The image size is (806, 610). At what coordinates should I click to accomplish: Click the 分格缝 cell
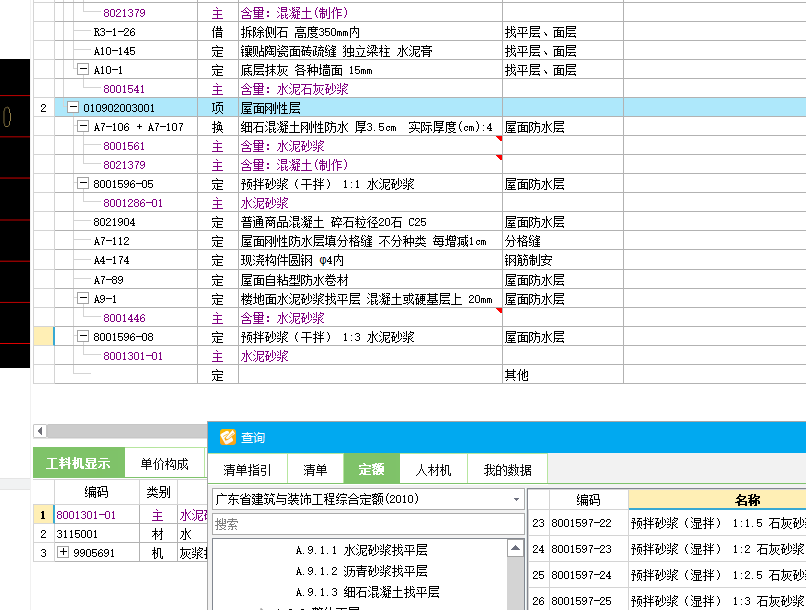point(563,241)
